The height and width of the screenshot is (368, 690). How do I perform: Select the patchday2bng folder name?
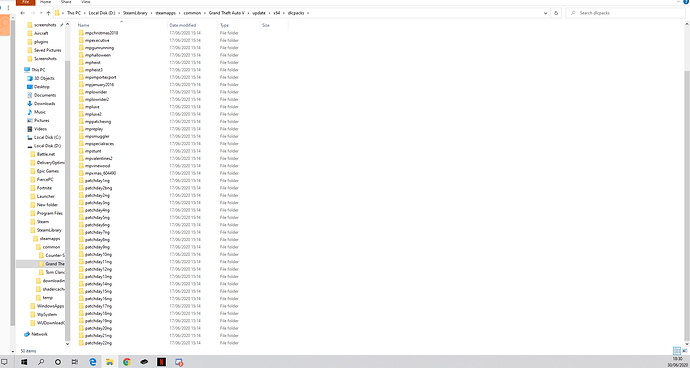point(99,188)
